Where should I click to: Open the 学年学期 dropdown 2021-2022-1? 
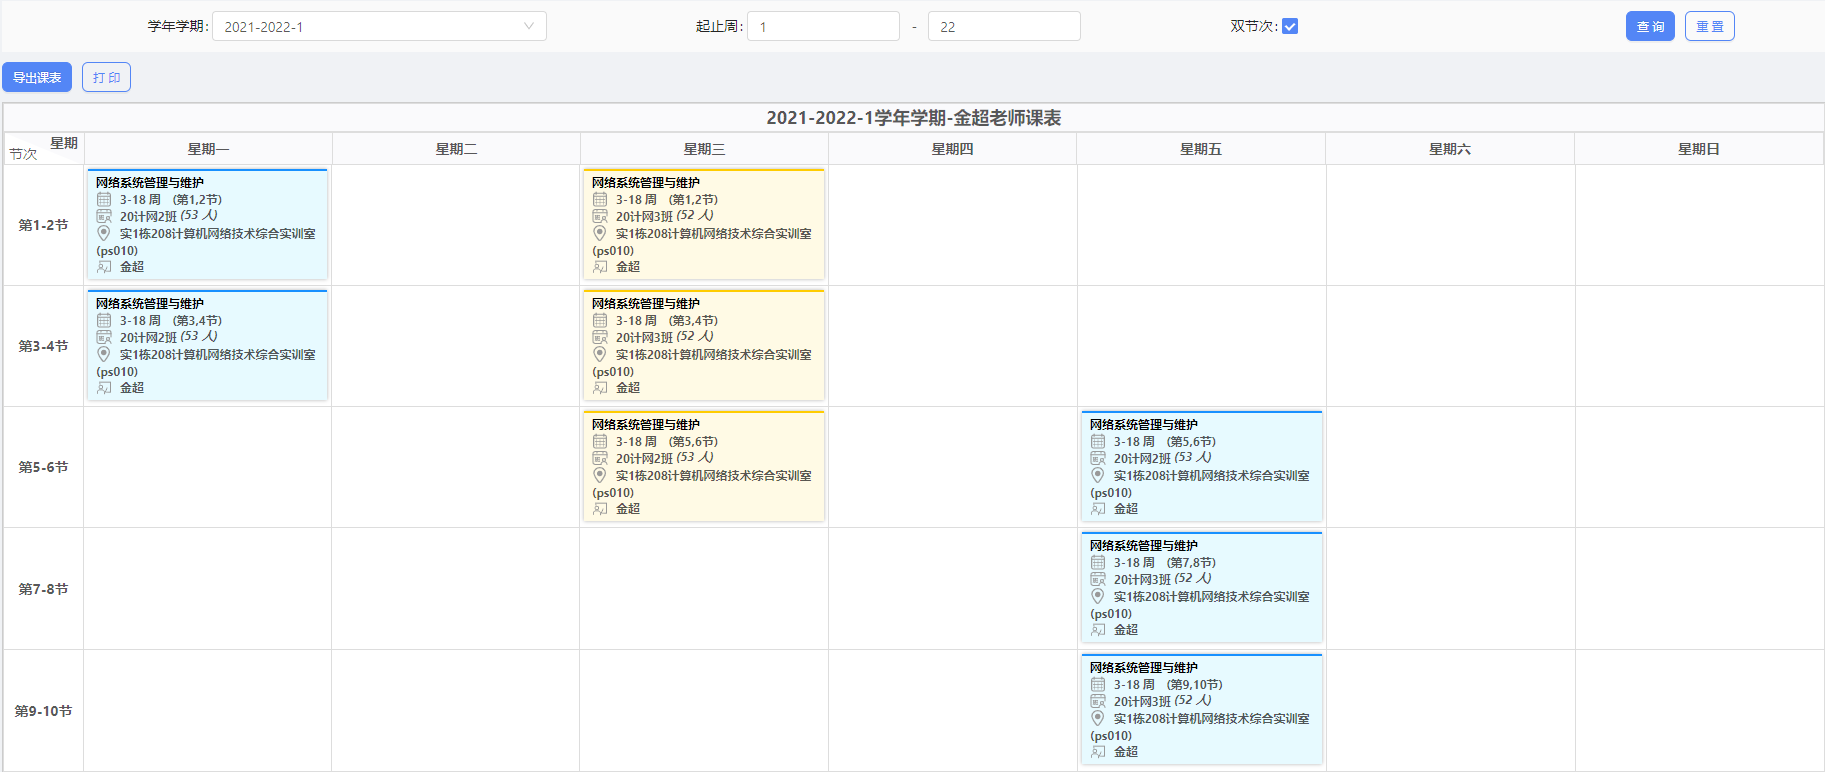click(x=379, y=26)
